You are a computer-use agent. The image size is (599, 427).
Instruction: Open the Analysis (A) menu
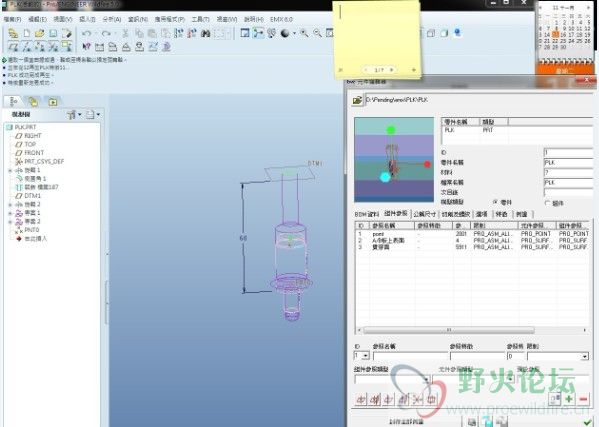[x=112, y=19]
